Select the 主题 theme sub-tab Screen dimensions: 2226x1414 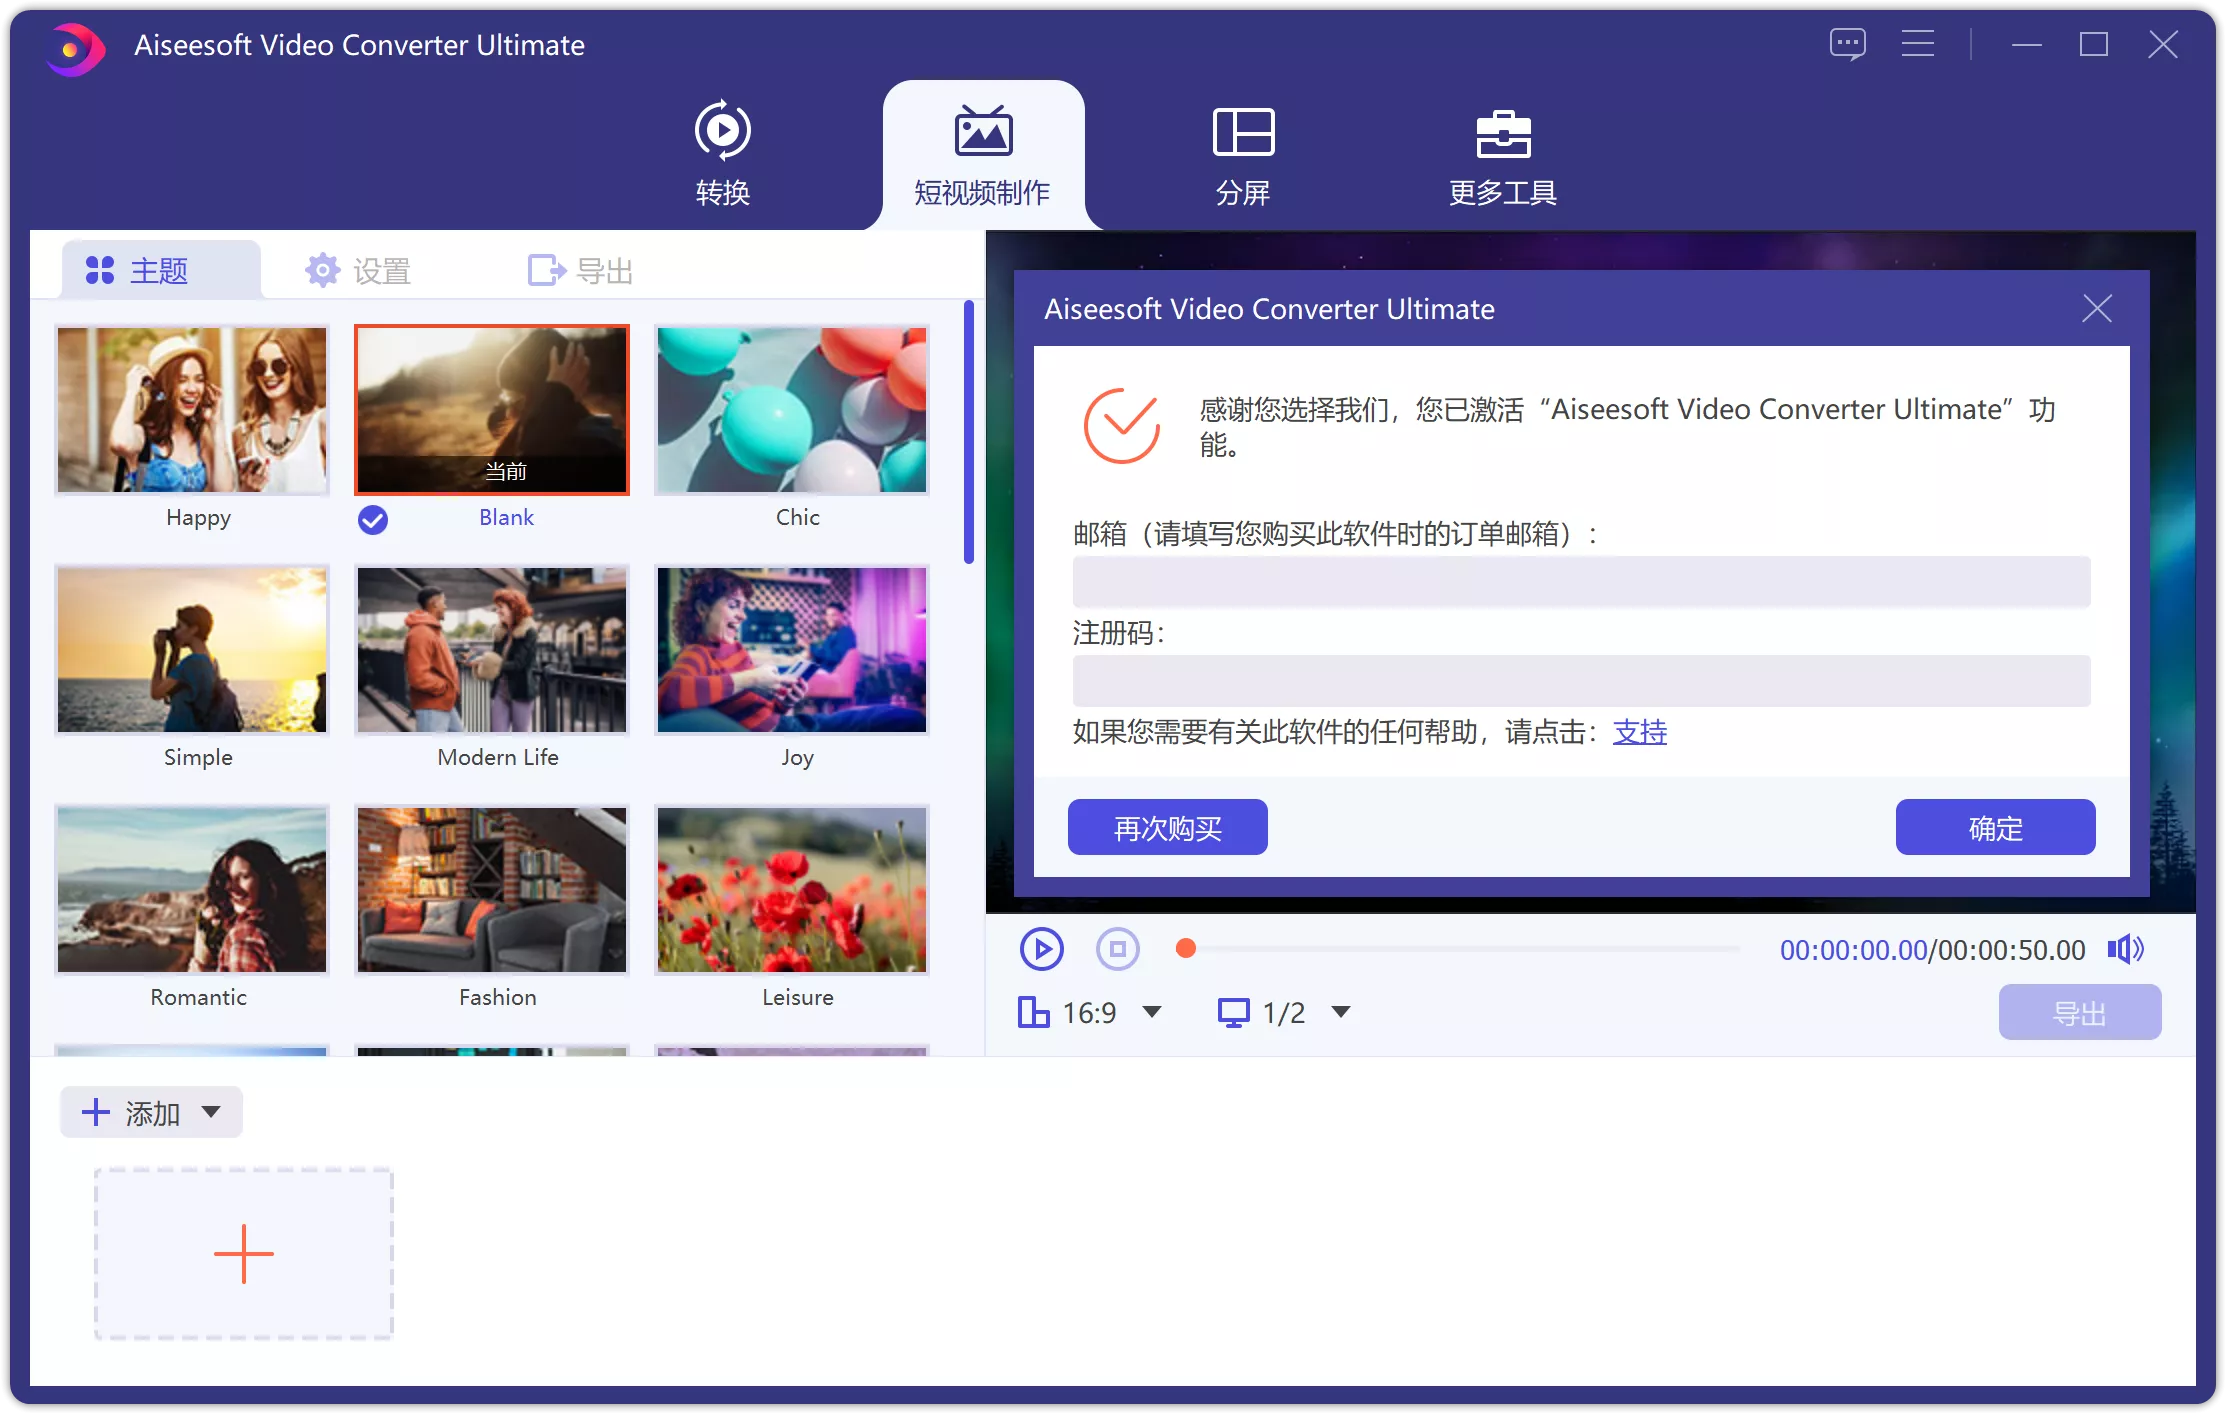click(x=161, y=270)
